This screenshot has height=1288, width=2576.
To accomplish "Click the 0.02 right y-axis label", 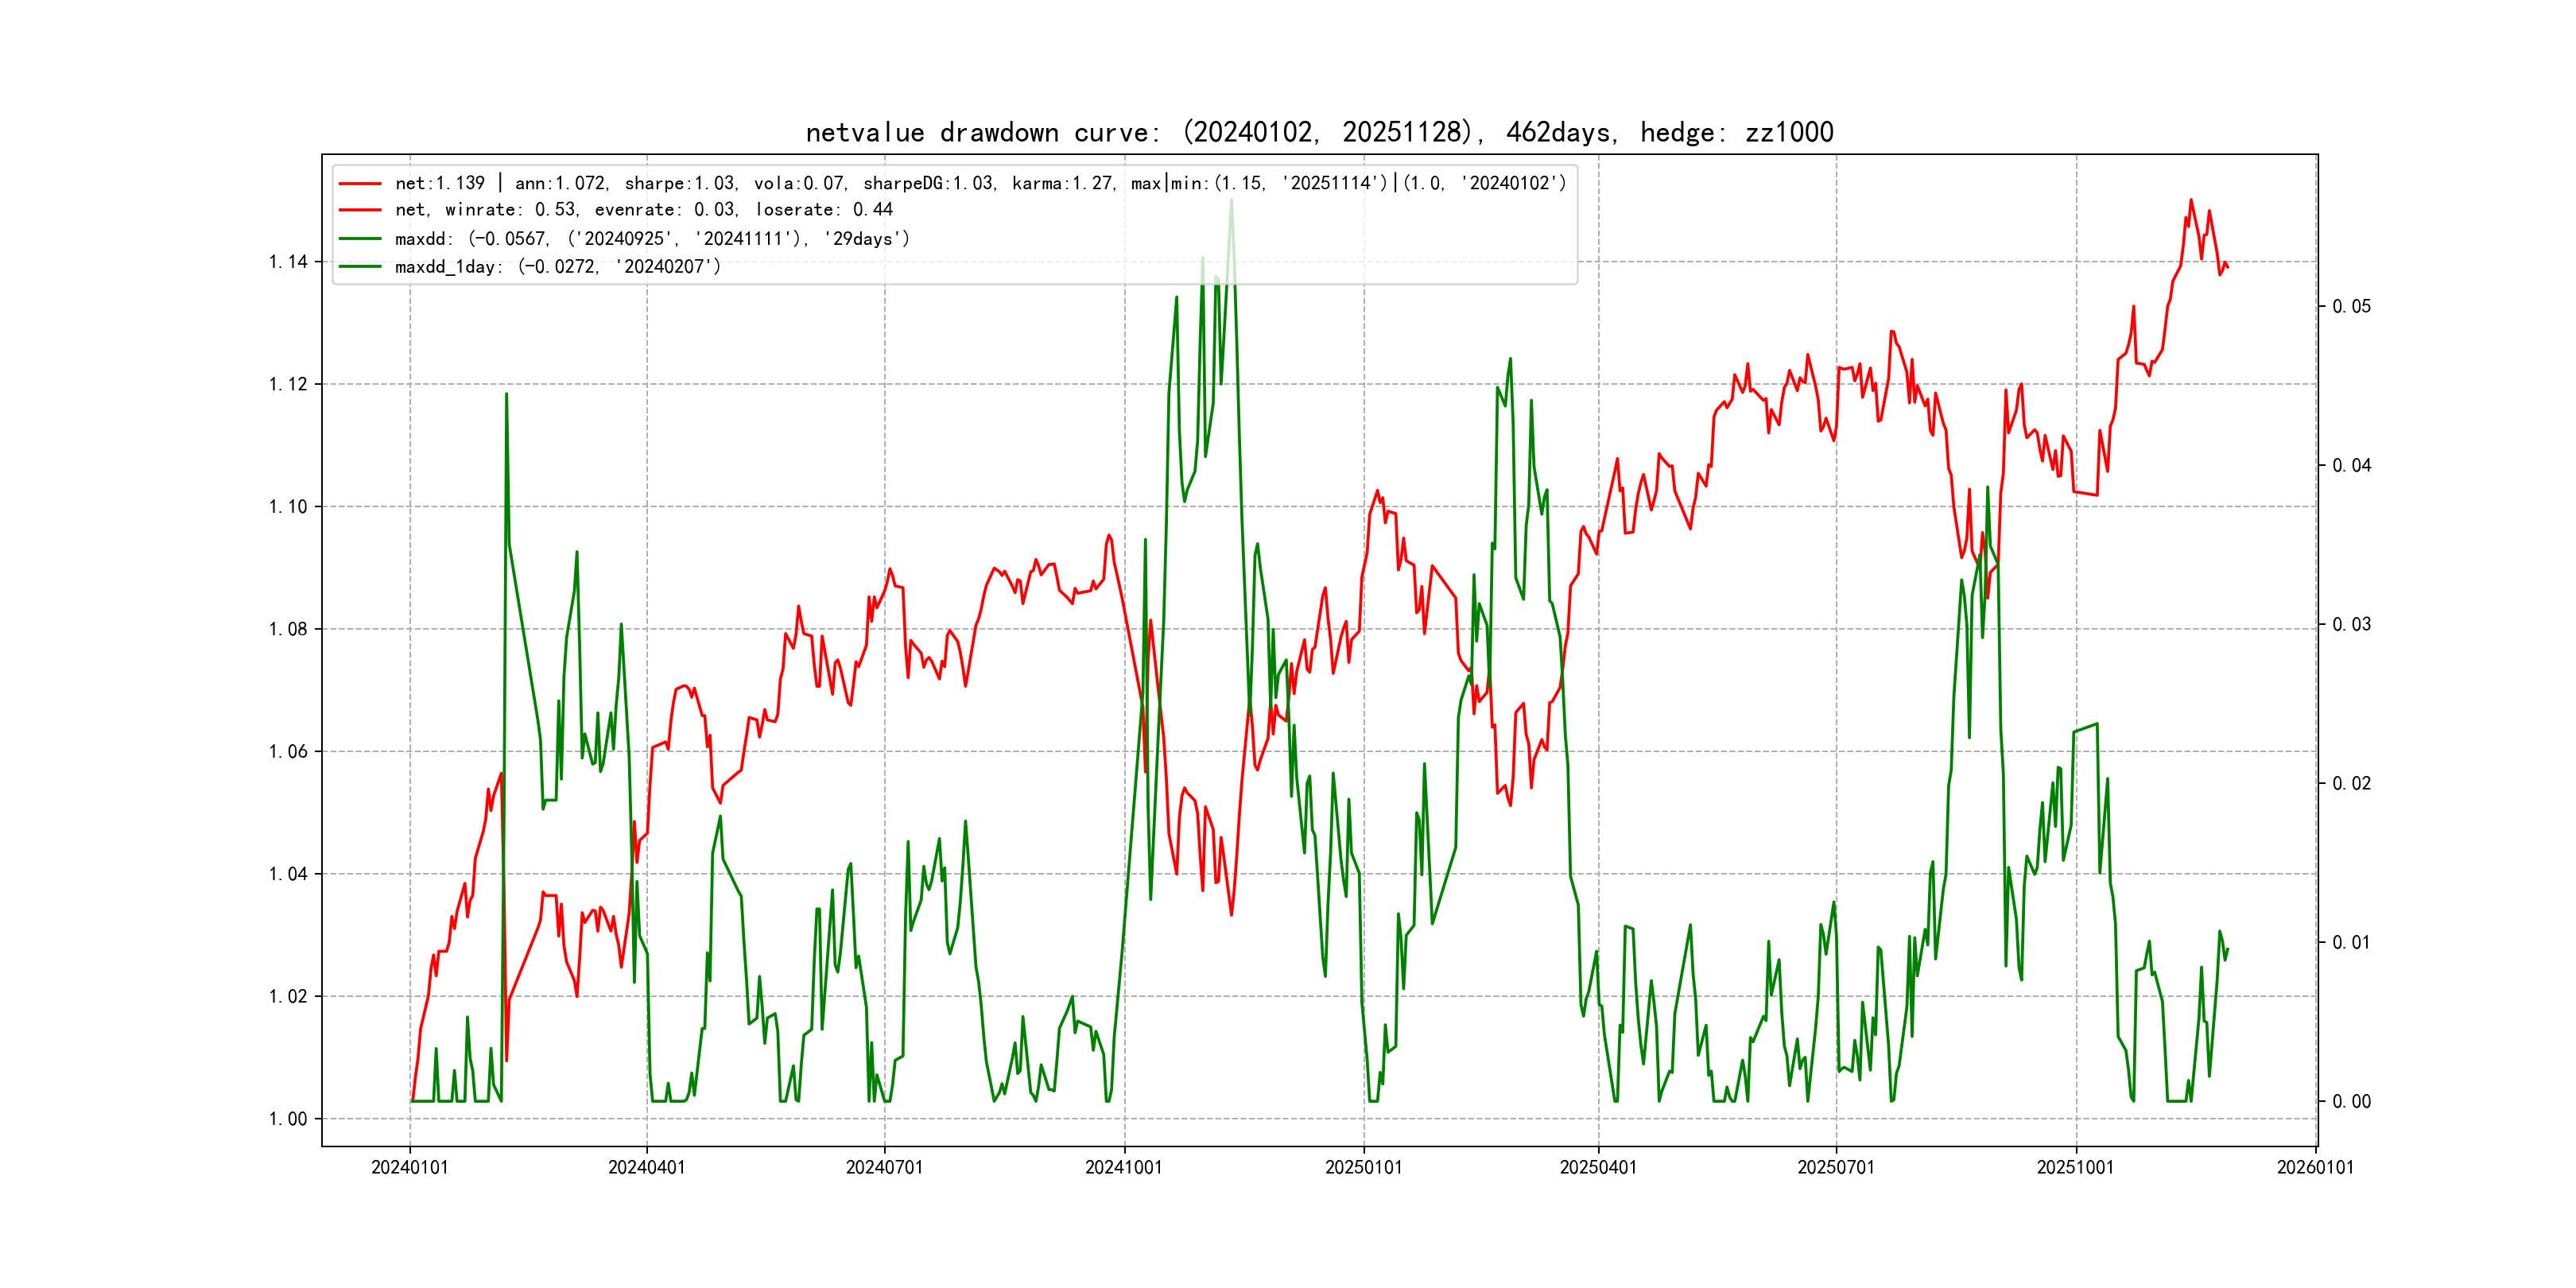I will pos(2351,783).
